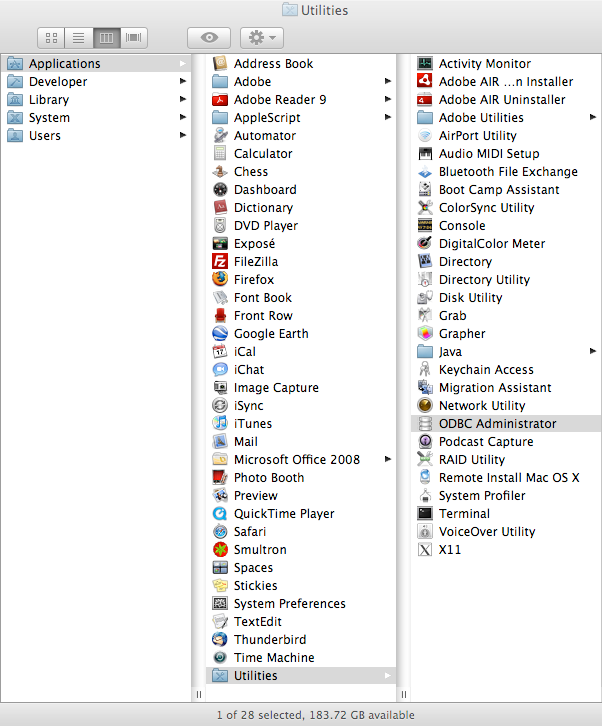Click first column resize handle
Viewport: 602px width, 726px height.
click(199, 694)
